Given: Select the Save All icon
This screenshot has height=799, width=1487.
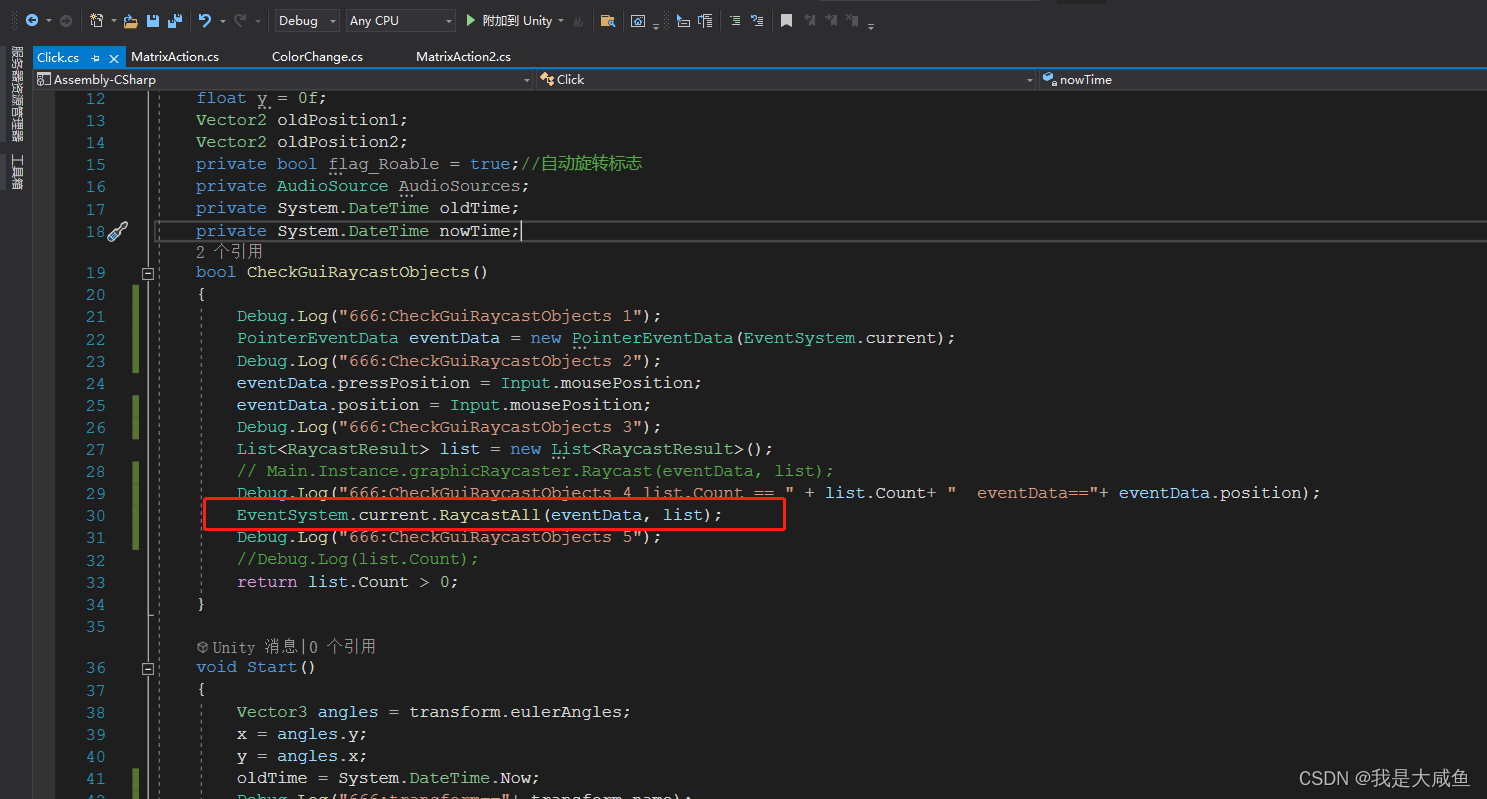Looking at the screenshot, I should (174, 20).
